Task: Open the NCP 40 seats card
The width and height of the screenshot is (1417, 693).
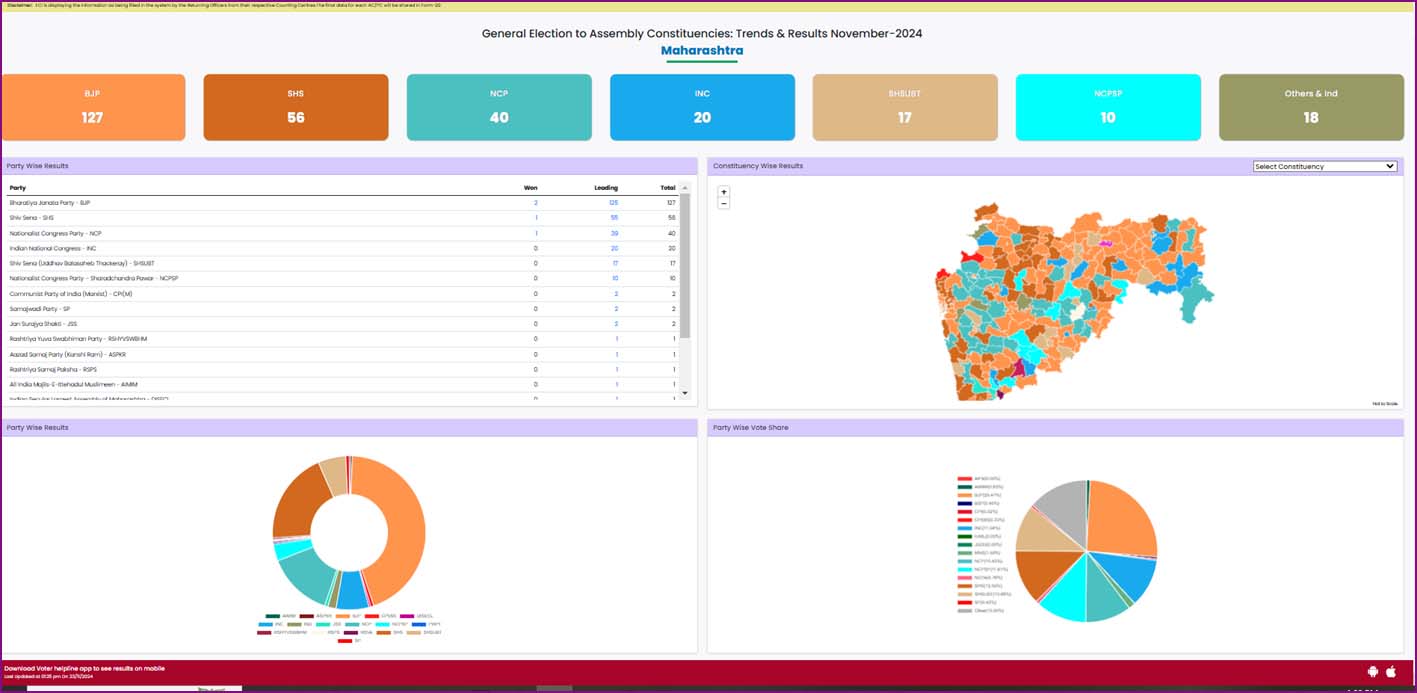Action: (499, 107)
